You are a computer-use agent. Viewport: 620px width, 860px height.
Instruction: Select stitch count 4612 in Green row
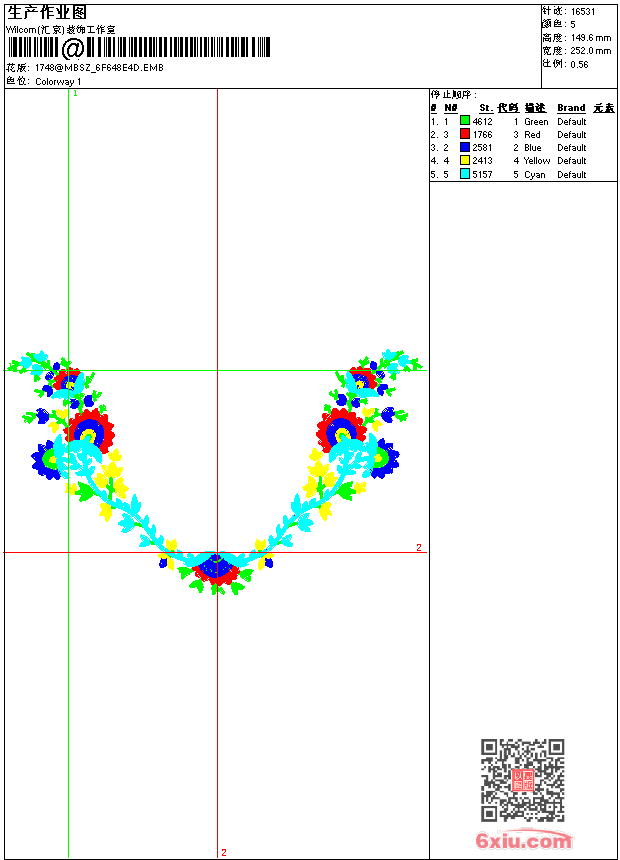pyautogui.click(x=482, y=121)
